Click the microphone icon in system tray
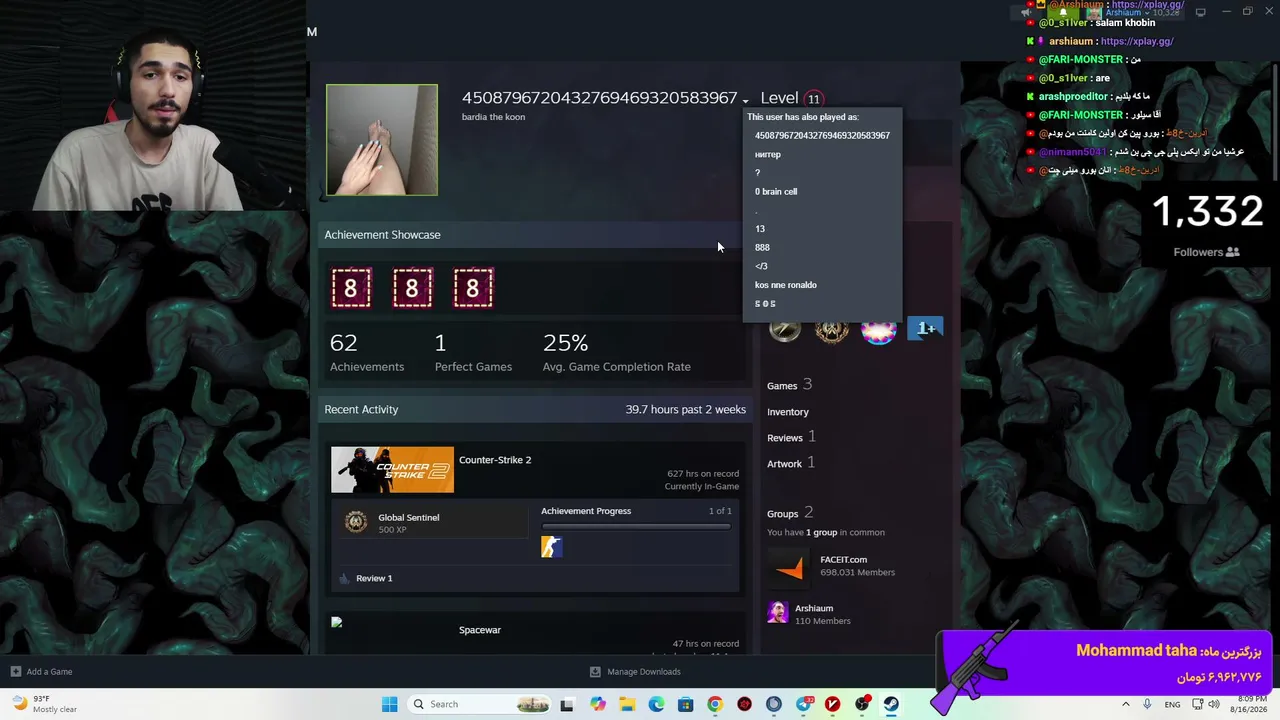The height and width of the screenshot is (720, 1280). (x=1147, y=704)
